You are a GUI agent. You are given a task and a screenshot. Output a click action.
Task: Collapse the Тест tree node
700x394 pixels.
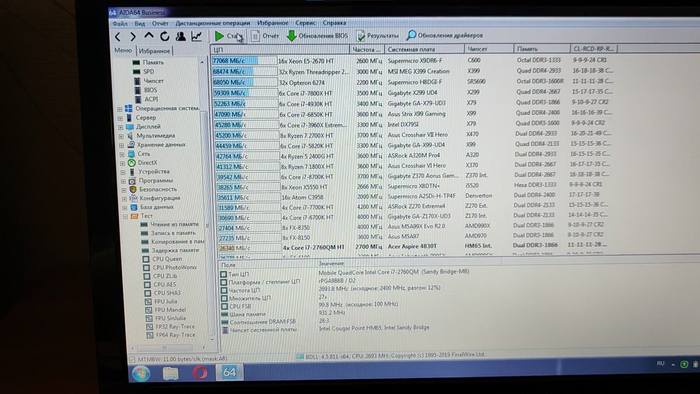(x=125, y=216)
